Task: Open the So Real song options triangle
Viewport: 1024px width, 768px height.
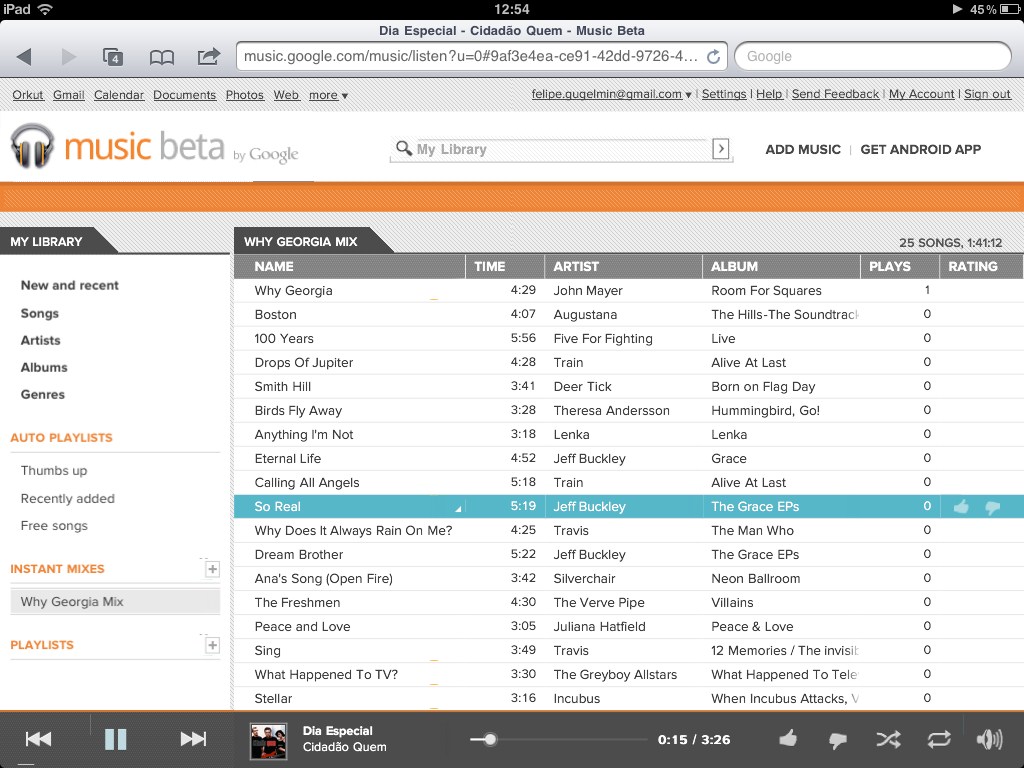Action: click(x=458, y=508)
